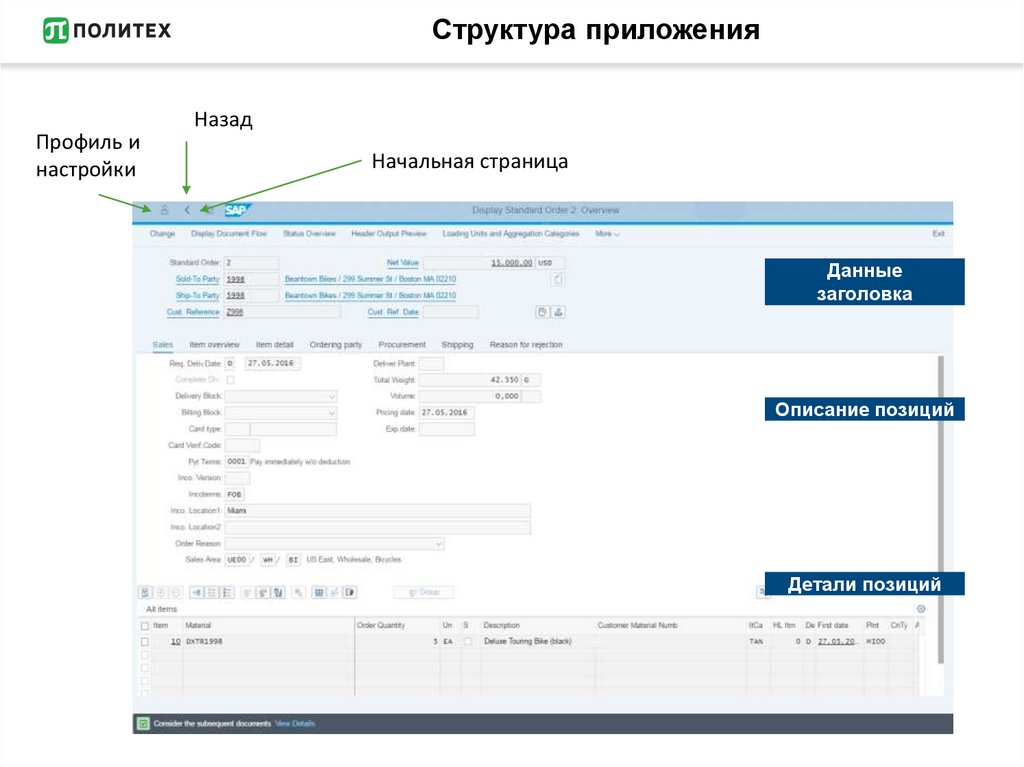Switch to the Item overview tab
This screenshot has width=1024, height=767.
[214, 345]
